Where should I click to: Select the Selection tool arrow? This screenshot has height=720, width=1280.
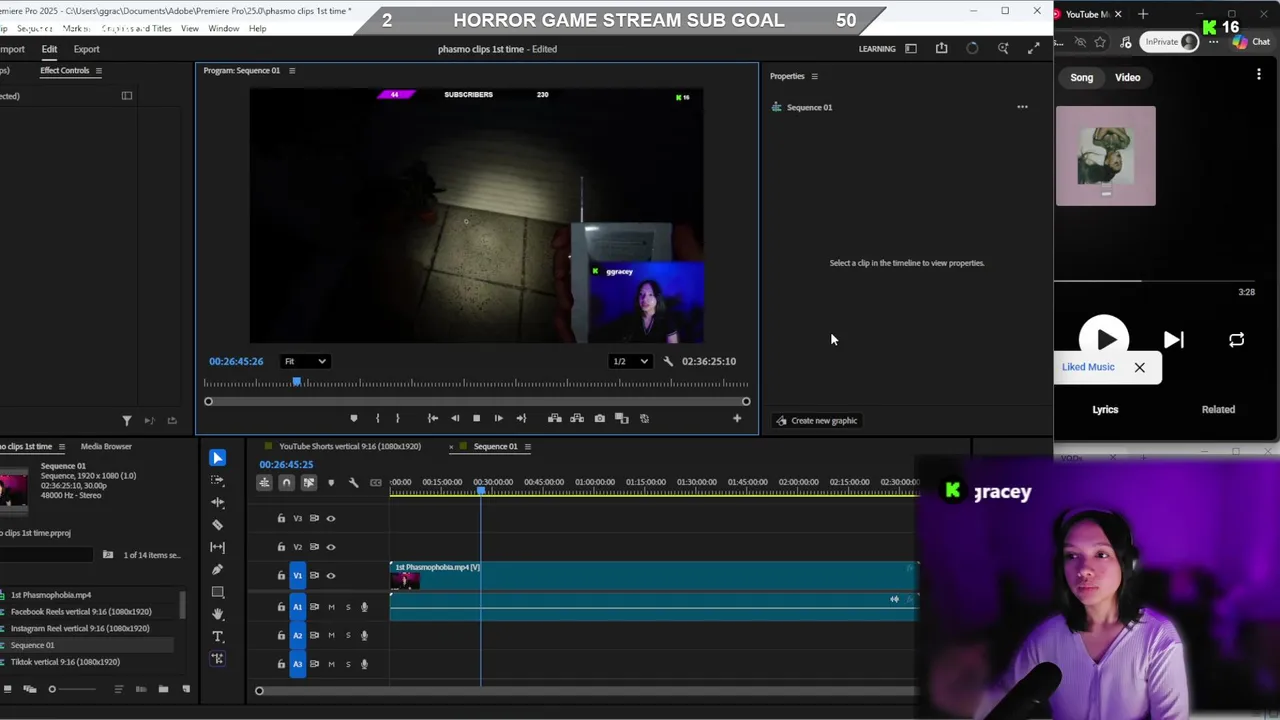[x=217, y=458]
